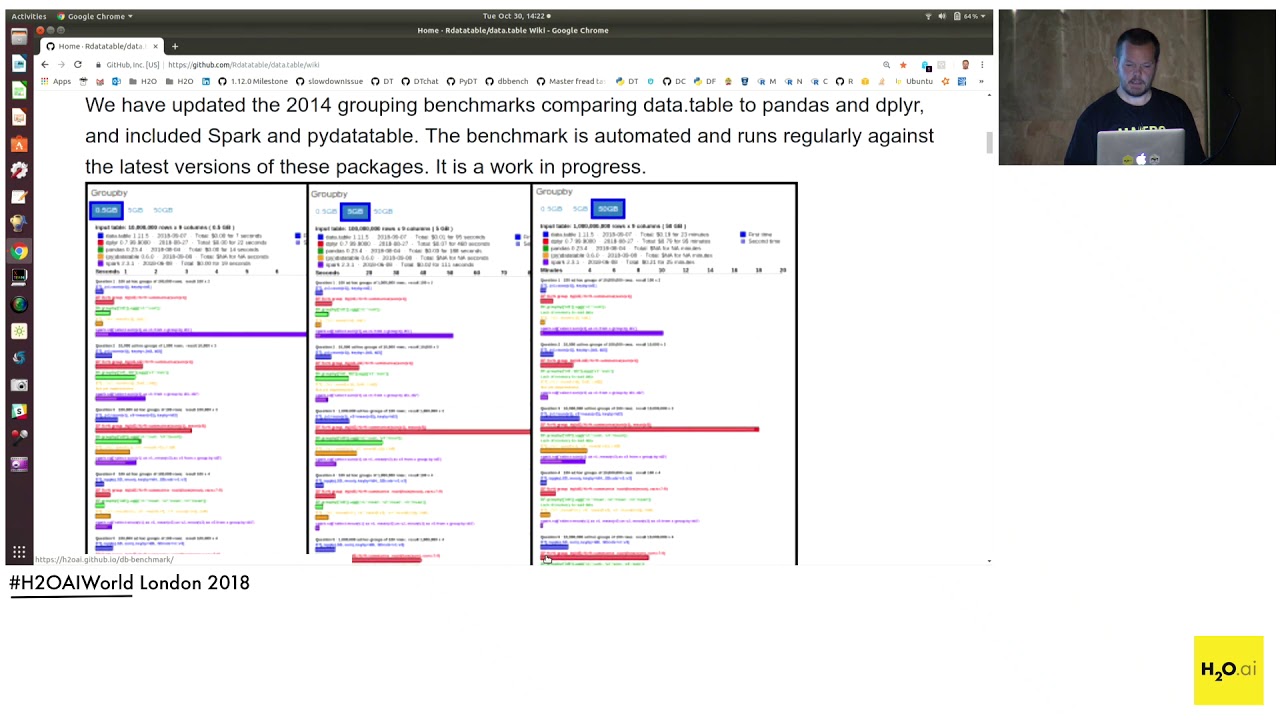Open the DF bookmark
The image size is (1280, 720).
point(705,81)
